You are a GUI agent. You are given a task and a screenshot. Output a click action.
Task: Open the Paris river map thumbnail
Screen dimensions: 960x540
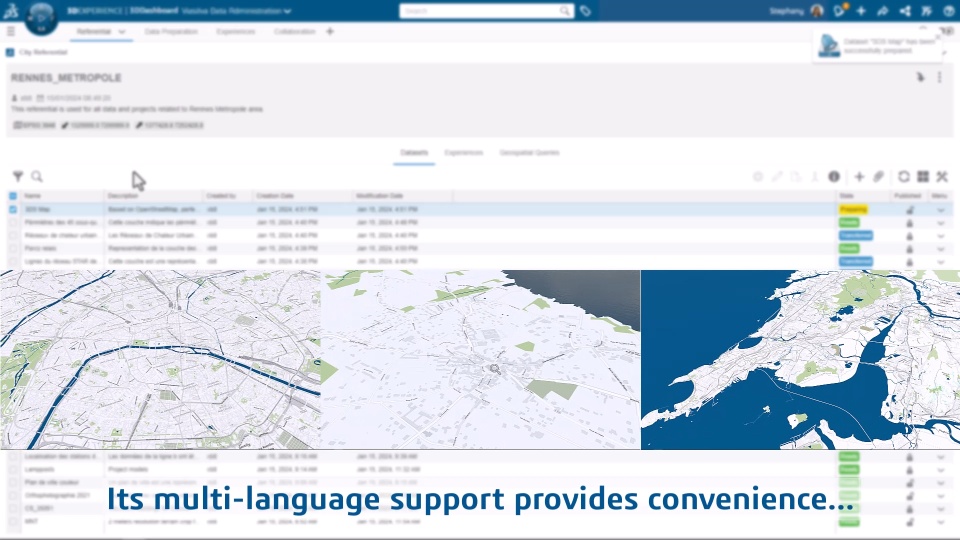(160, 359)
